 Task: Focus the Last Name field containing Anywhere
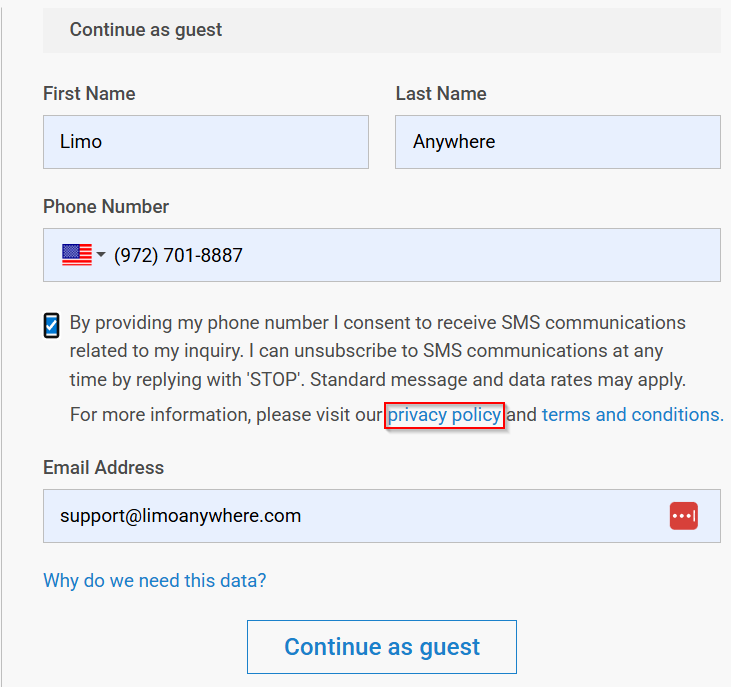click(x=557, y=142)
